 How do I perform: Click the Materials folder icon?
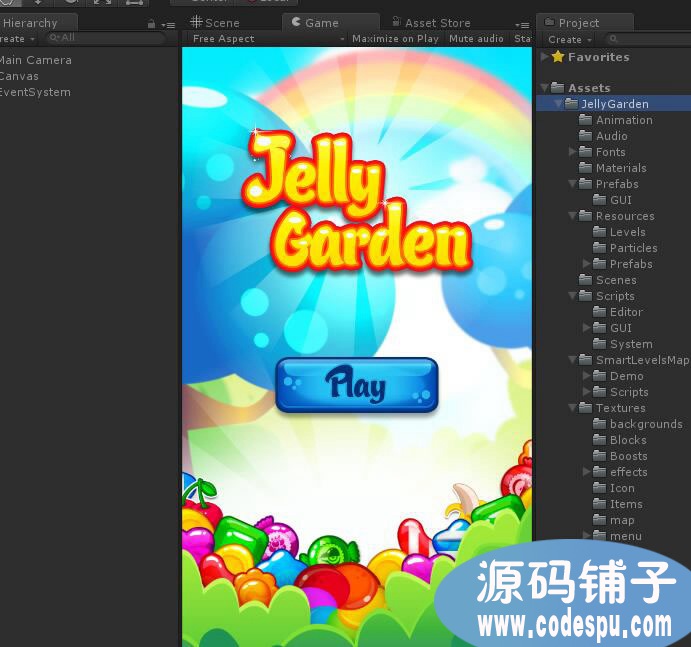coord(585,167)
